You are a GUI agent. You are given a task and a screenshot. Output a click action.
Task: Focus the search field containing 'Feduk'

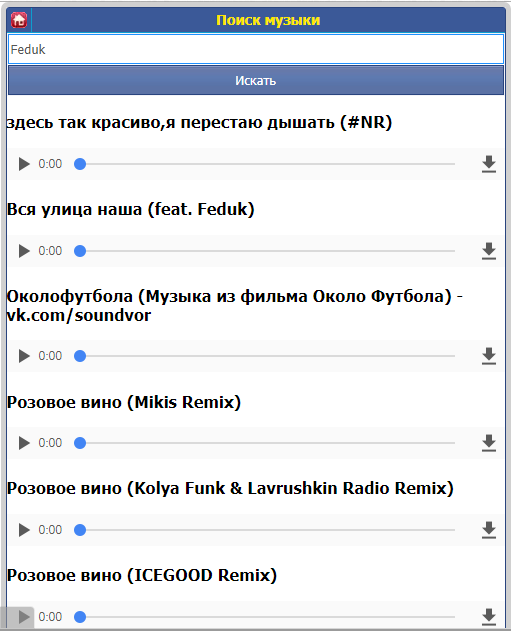click(x=256, y=49)
